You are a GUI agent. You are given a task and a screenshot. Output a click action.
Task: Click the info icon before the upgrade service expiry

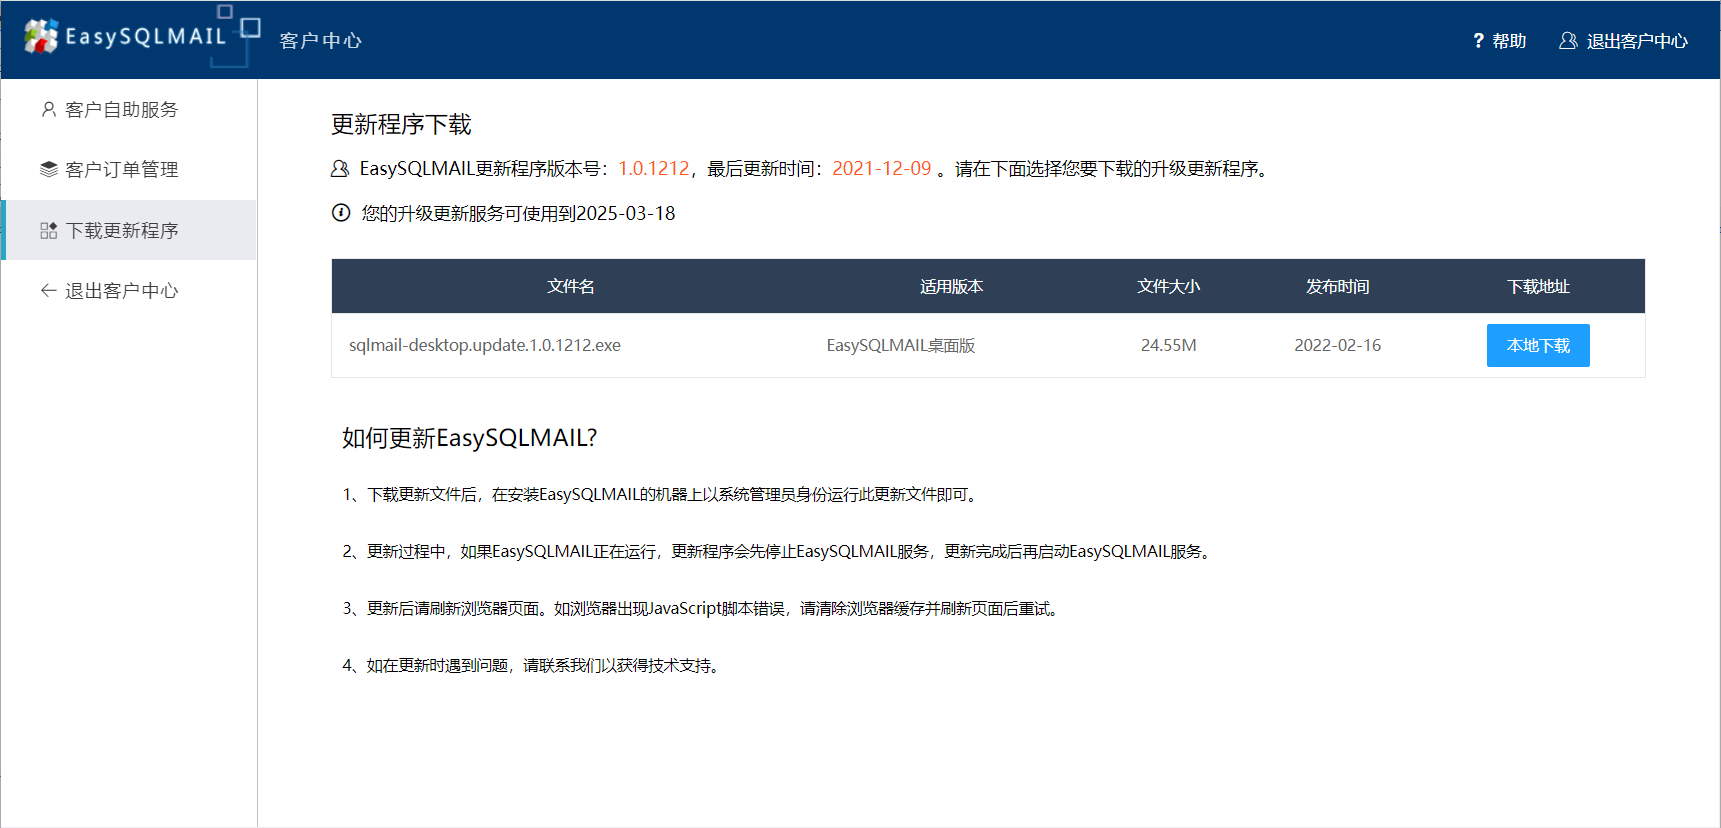pyautogui.click(x=341, y=213)
